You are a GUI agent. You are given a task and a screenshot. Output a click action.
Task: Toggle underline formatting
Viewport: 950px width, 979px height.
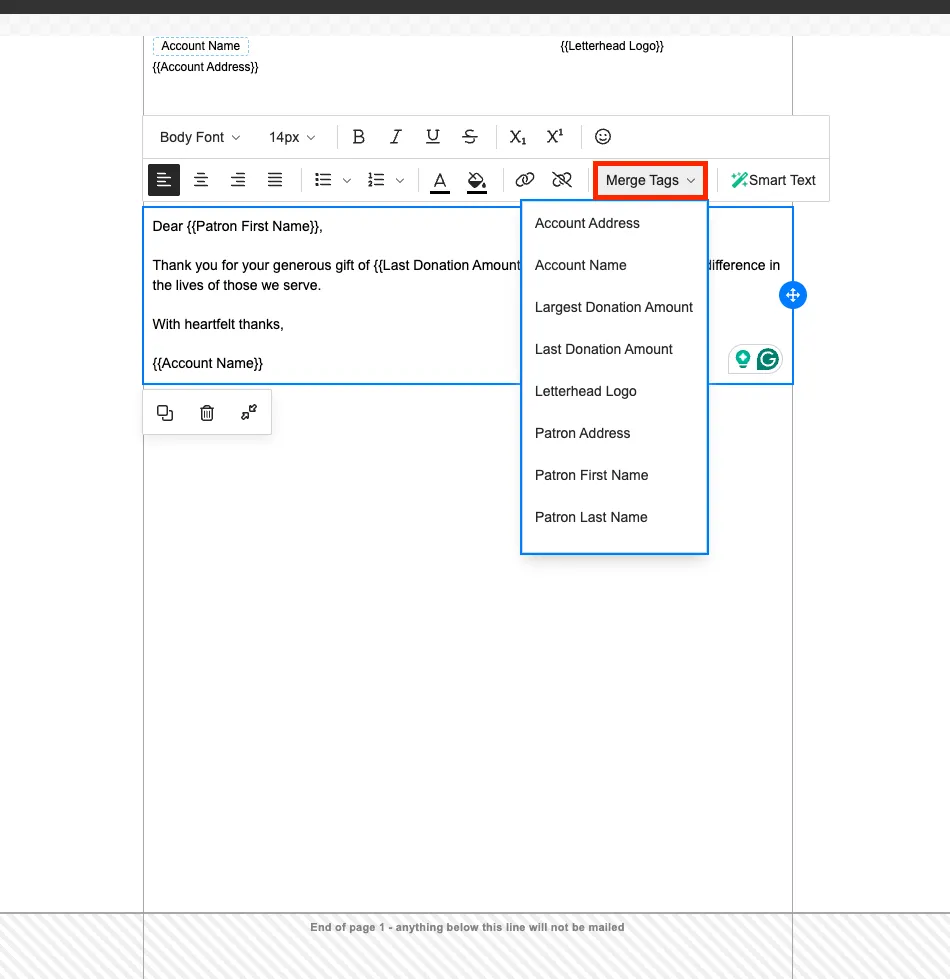pos(433,137)
